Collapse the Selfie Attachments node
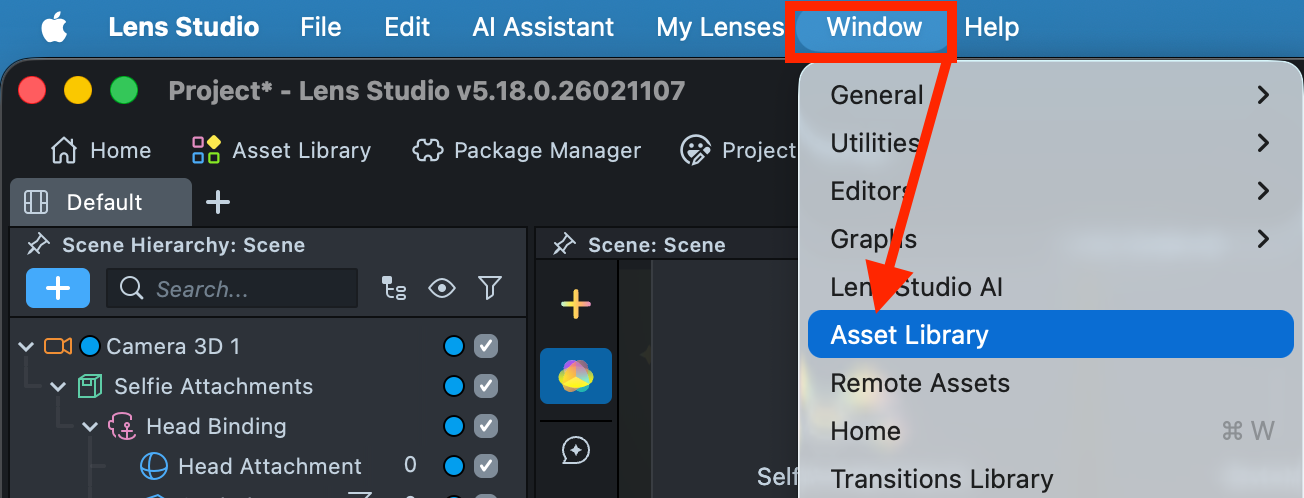The width and height of the screenshot is (1304, 498). (x=58, y=387)
